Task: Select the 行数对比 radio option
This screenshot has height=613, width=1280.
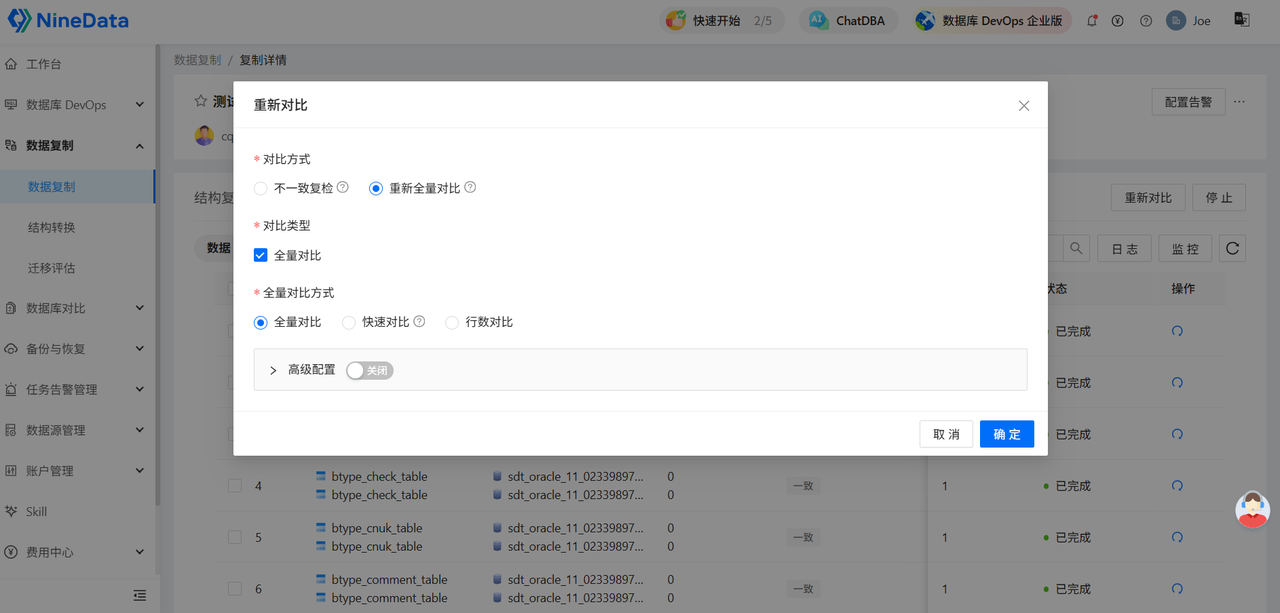Action: point(452,322)
